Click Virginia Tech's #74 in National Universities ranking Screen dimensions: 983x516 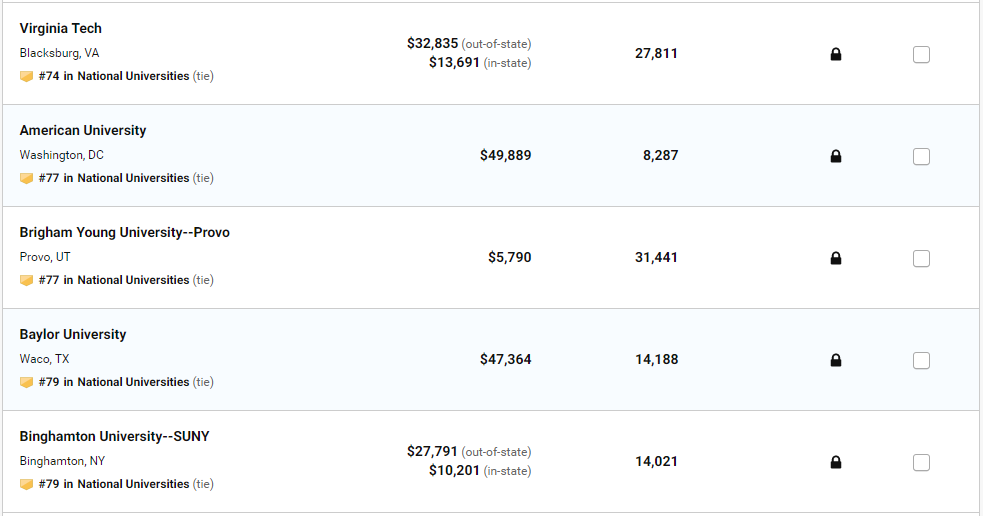(114, 76)
